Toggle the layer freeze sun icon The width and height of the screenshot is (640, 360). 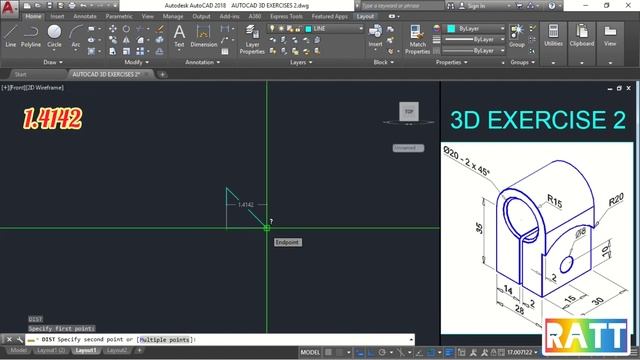tap(281, 29)
